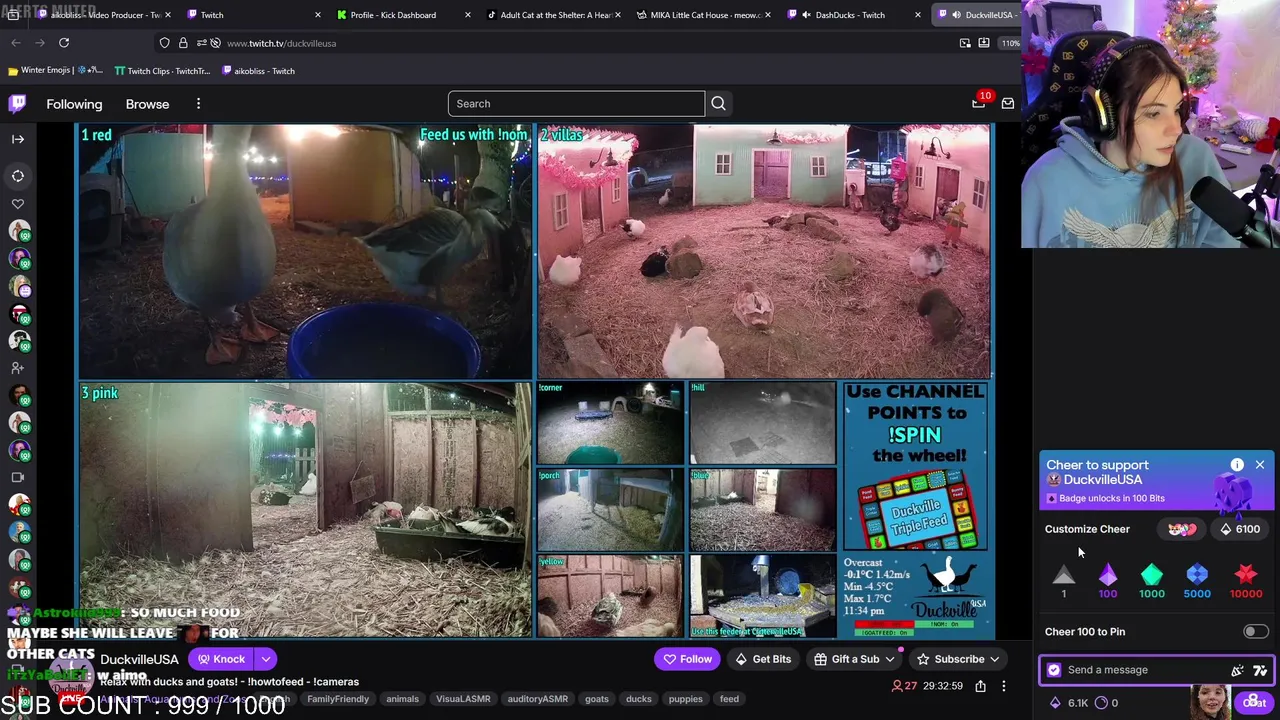The height and width of the screenshot is (720, 1280).
Task: Click the browser address bar URL
Action: point(281,43)
